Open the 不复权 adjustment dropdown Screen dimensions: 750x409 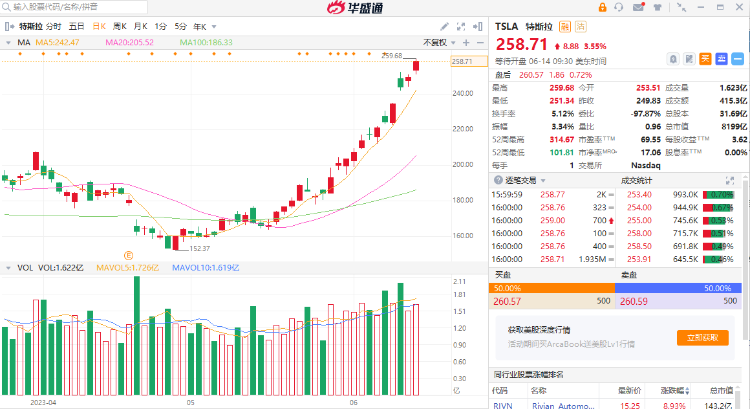[439, 43]
